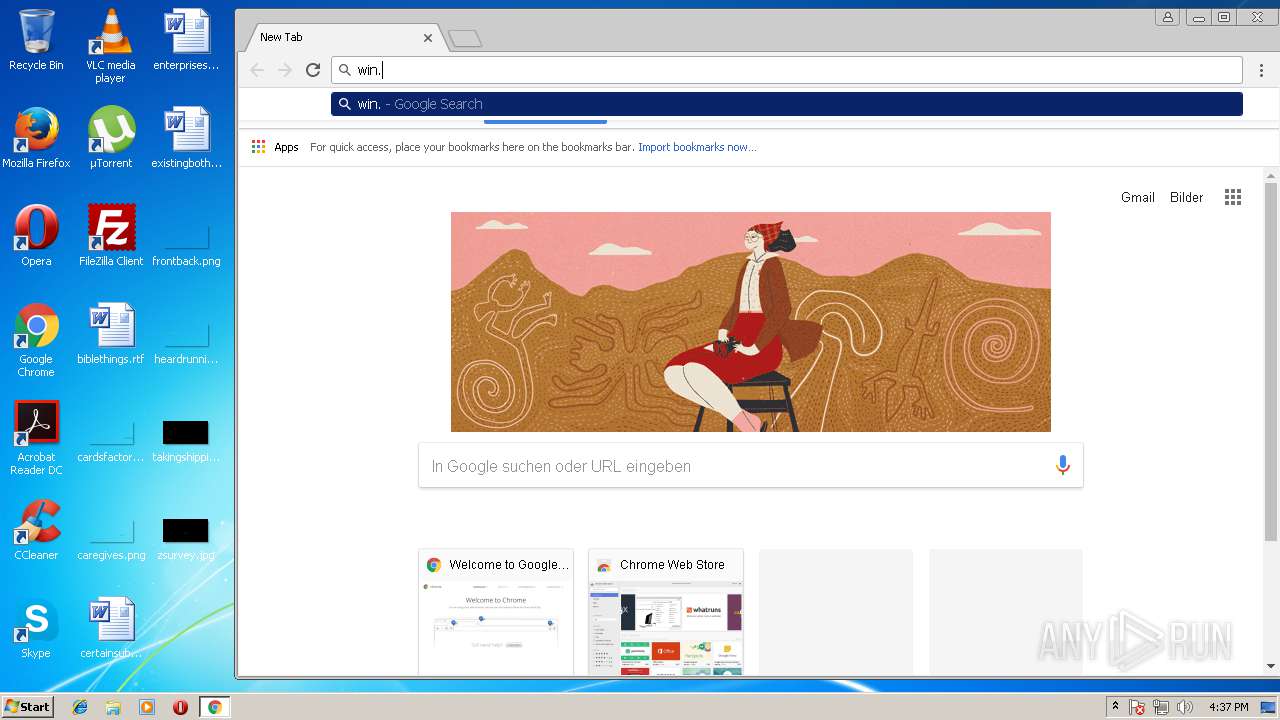Open Mozilla Firefox desktop shortcut
Image resolution: width=1280 pixels, height=720 pixels.
36,138
